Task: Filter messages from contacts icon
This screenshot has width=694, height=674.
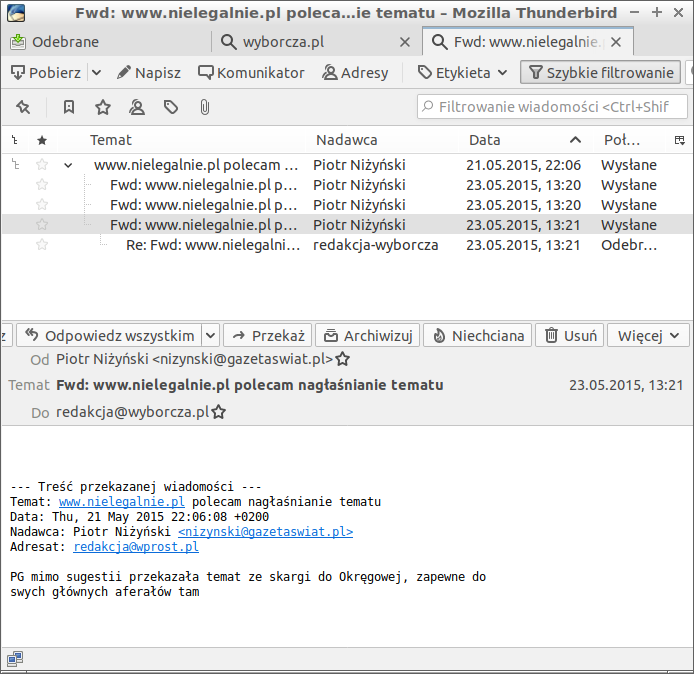Action: coord(137,107)
